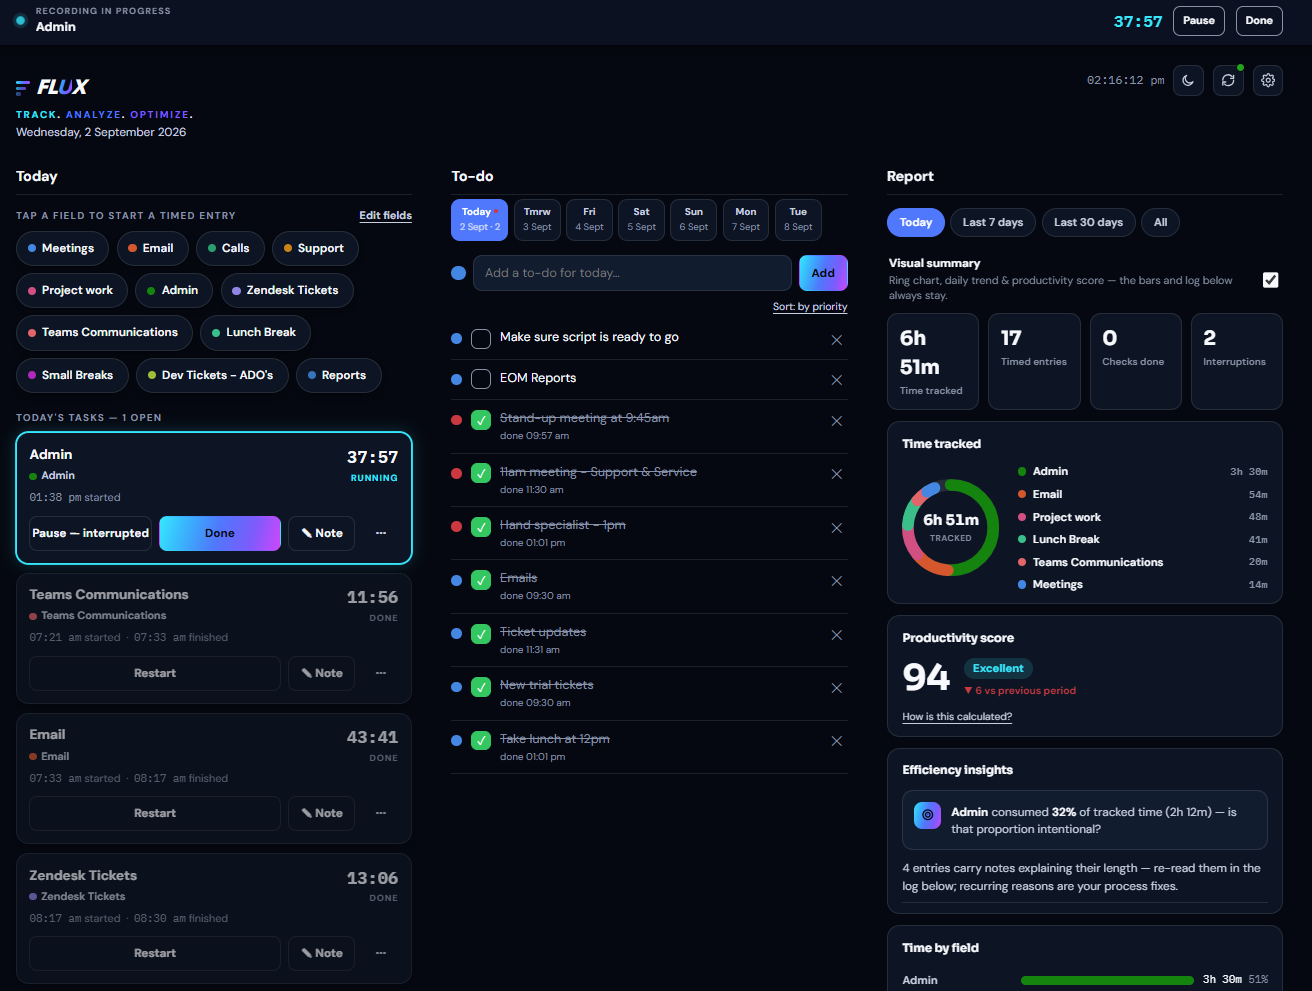Open settings gear icon
This screenshot has height=991, width=1312.
pos(1268,81)
